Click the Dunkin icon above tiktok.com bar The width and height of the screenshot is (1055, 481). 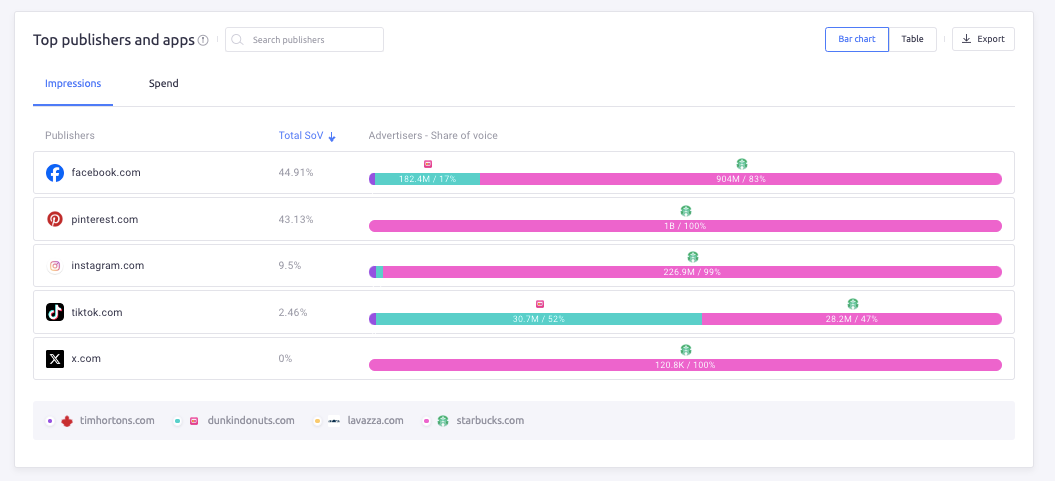539,304
